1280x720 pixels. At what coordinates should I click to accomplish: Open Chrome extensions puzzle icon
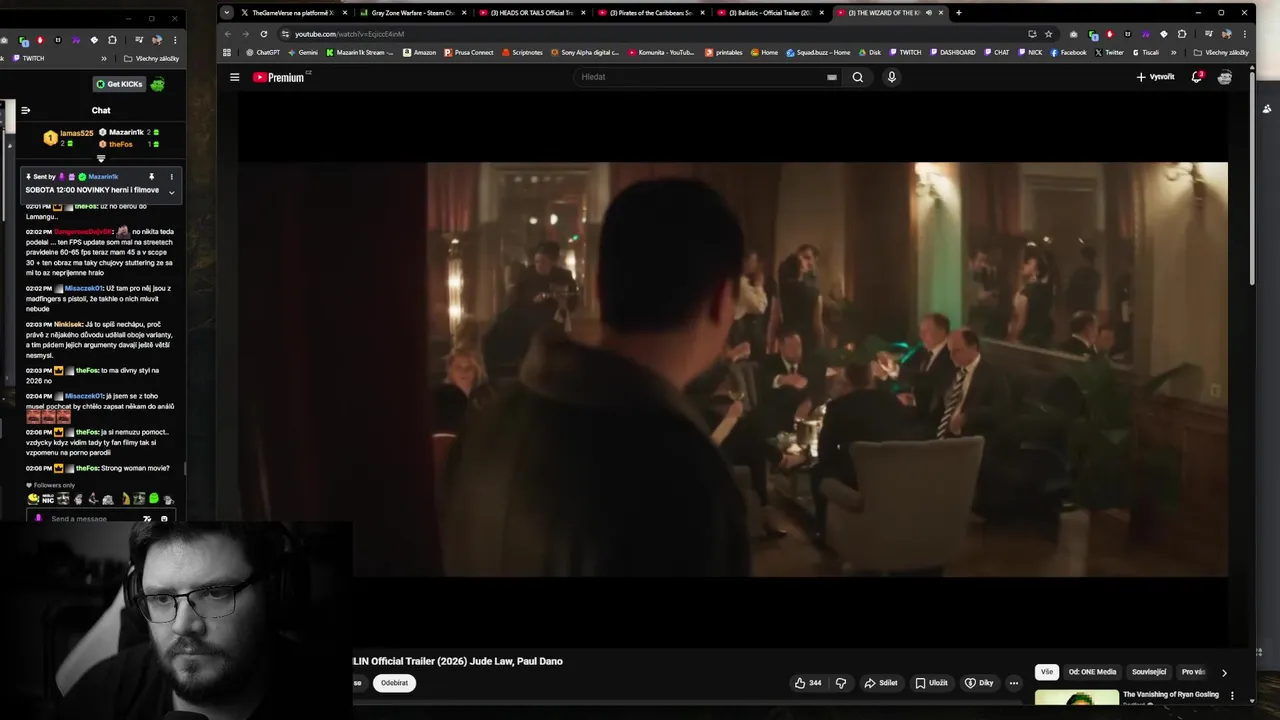pos(1182,34)
